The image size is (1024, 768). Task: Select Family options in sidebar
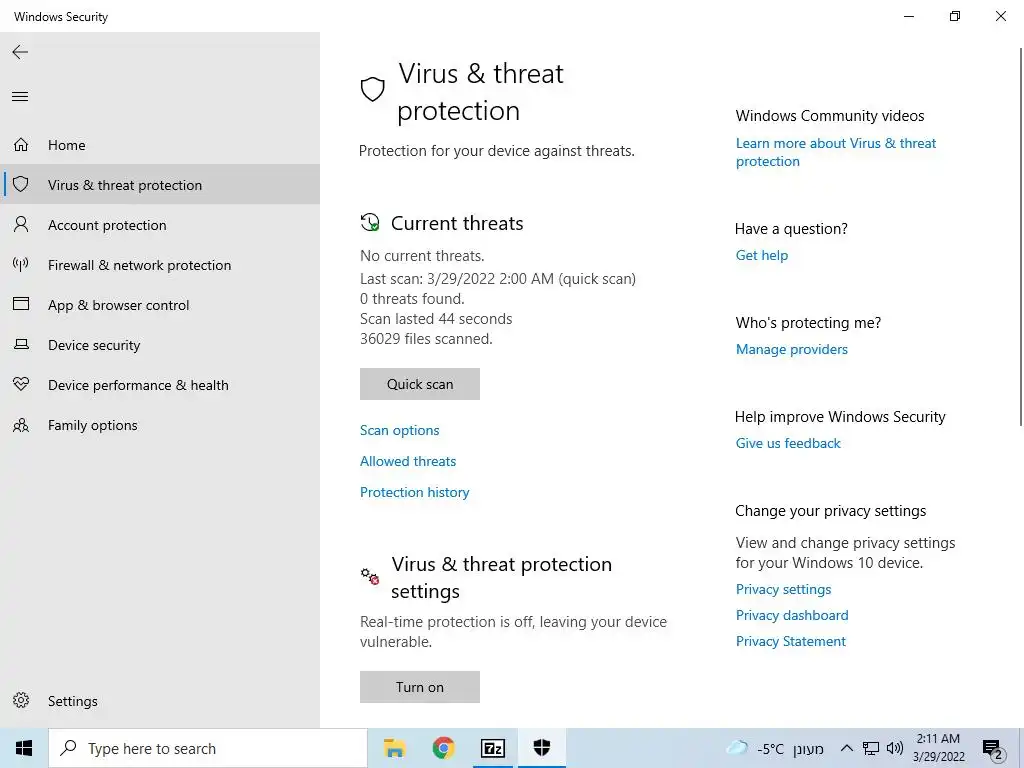coord(160,424)
